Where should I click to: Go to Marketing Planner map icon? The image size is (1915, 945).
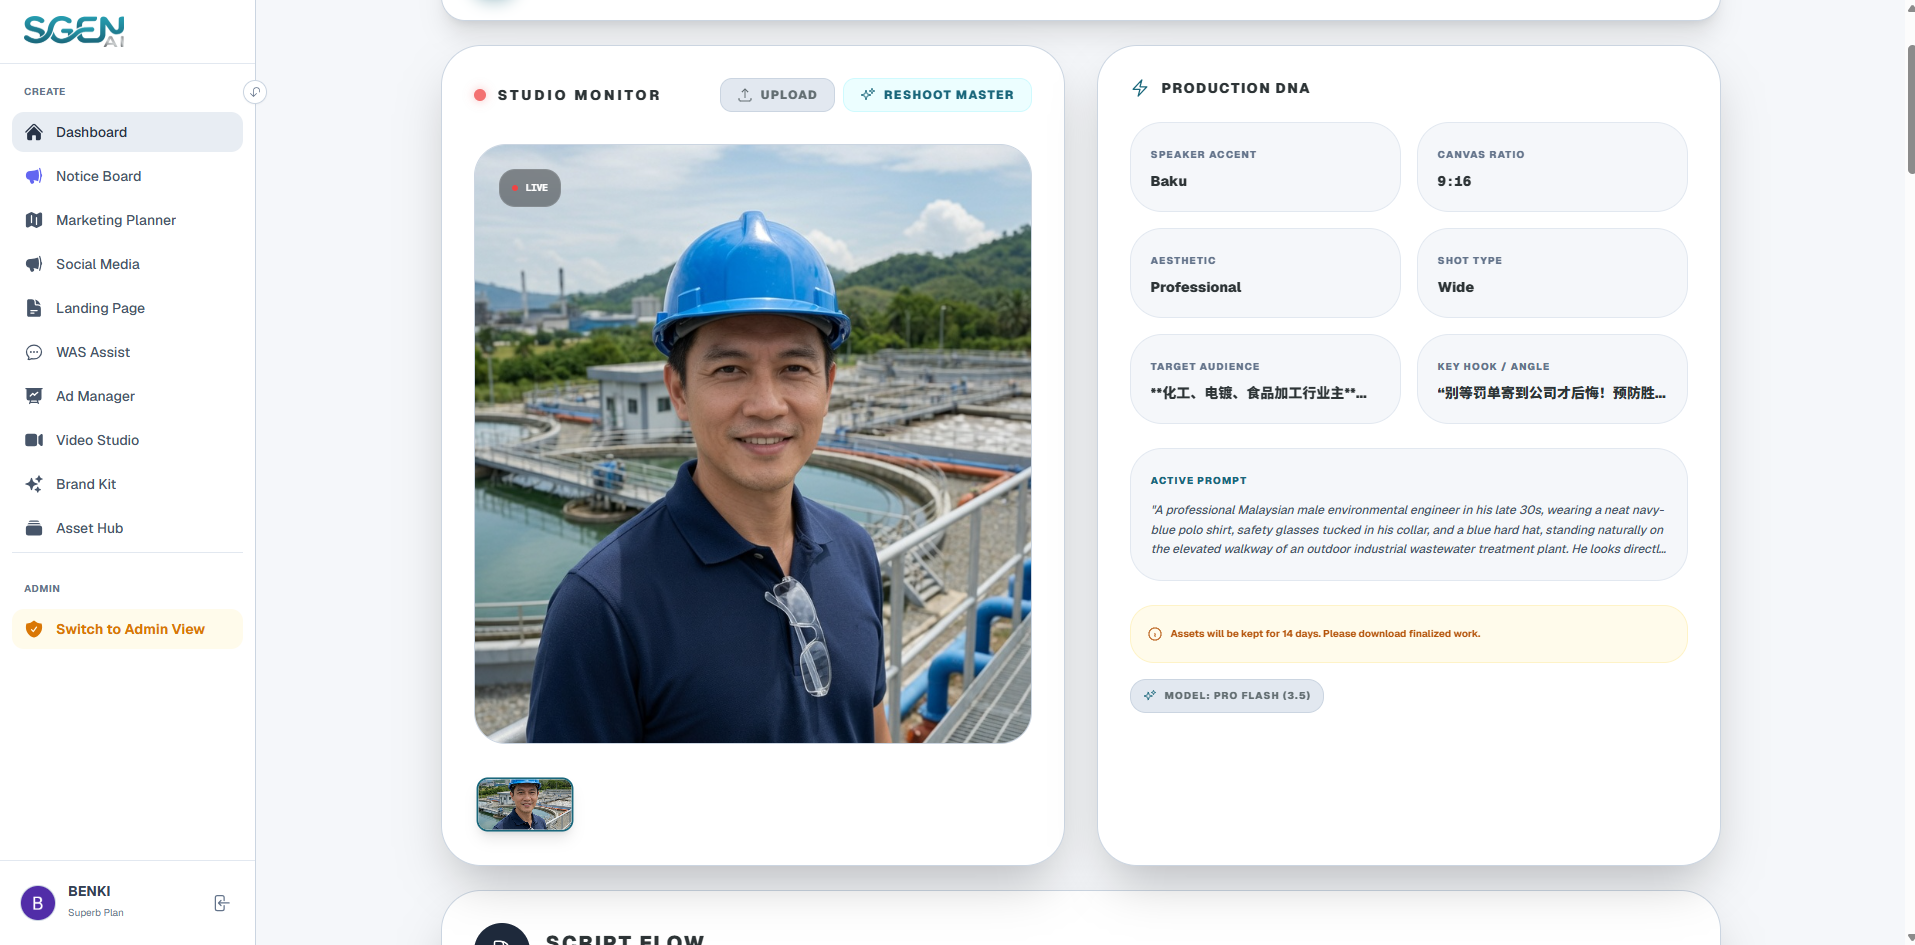(x=34, y=220)
